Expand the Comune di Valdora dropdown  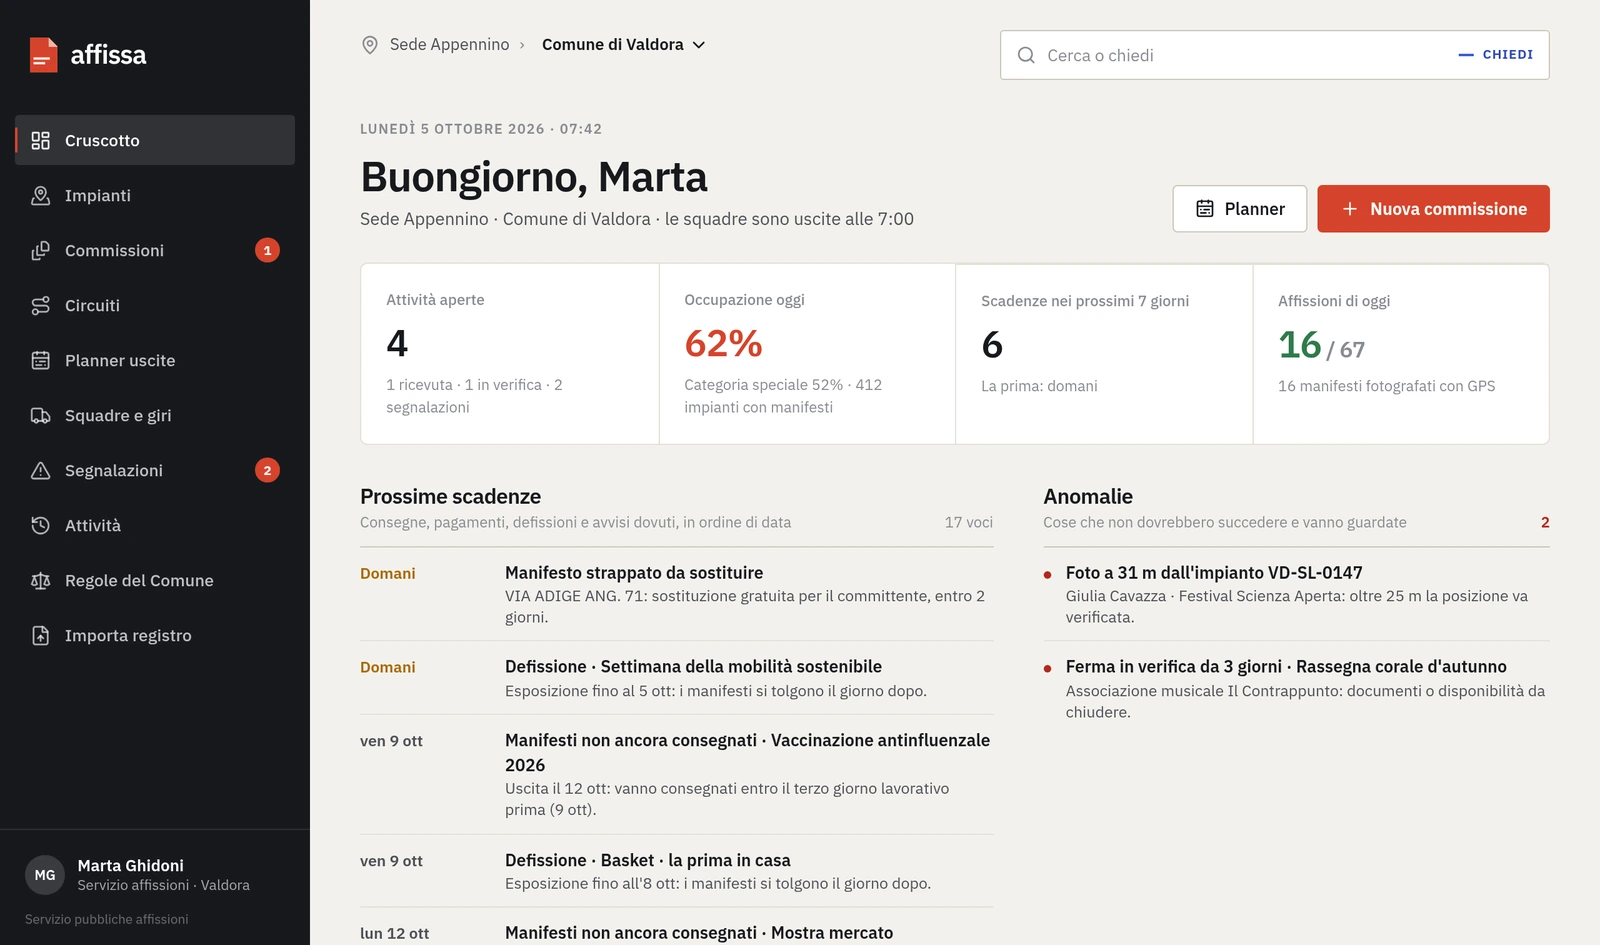tap(624, 45)
